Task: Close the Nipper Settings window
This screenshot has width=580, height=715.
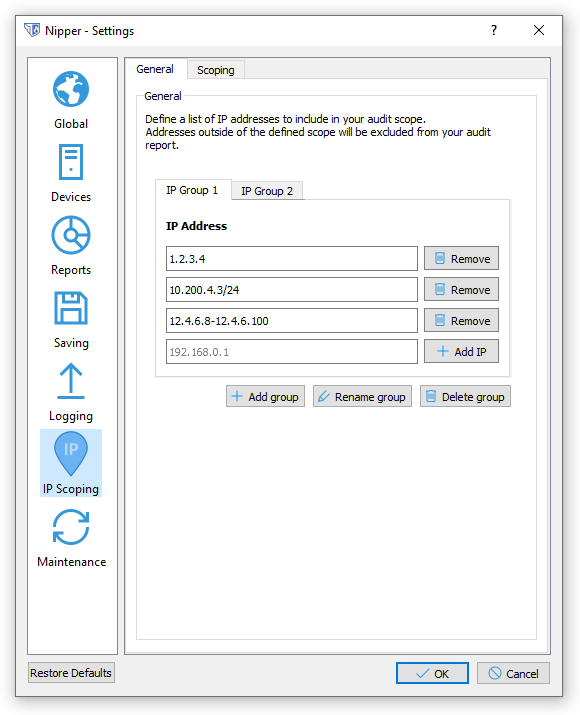Action: pos(539,30)
